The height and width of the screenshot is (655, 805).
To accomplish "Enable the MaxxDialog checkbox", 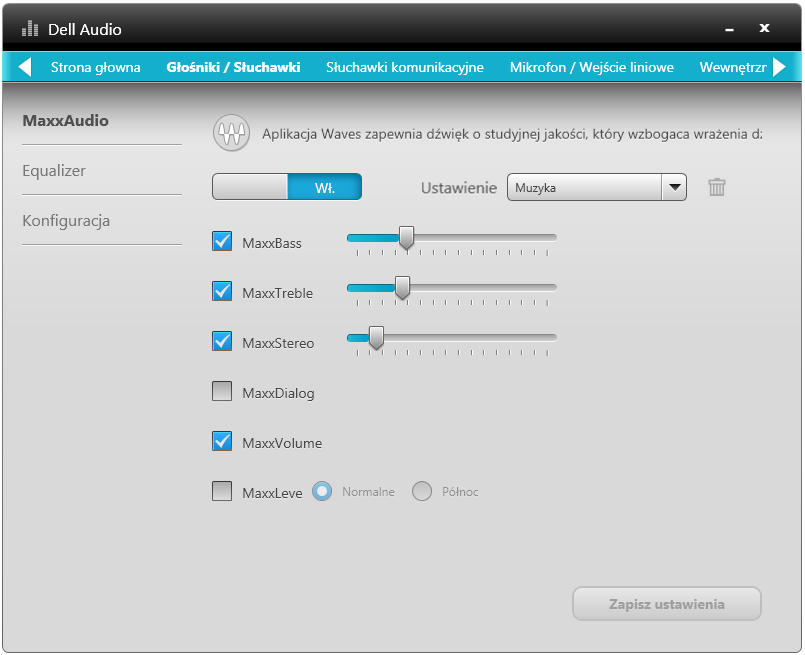I will 222,391.
